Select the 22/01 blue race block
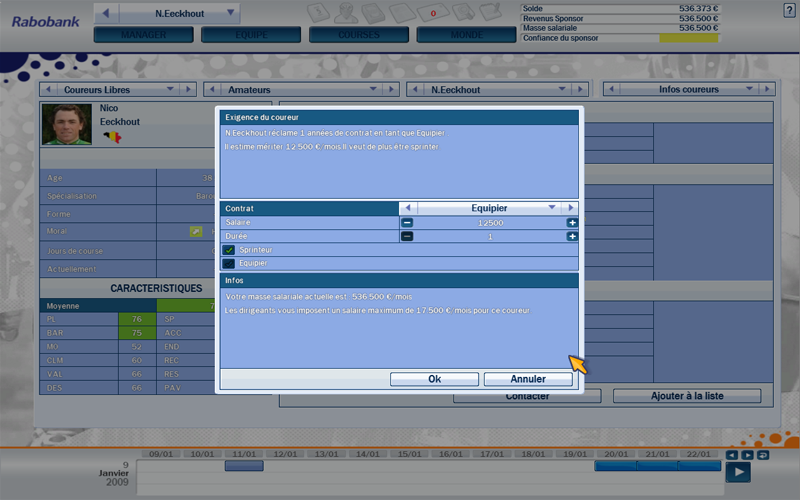Screen dimensions: 800x500 click(x=699, y=465)
